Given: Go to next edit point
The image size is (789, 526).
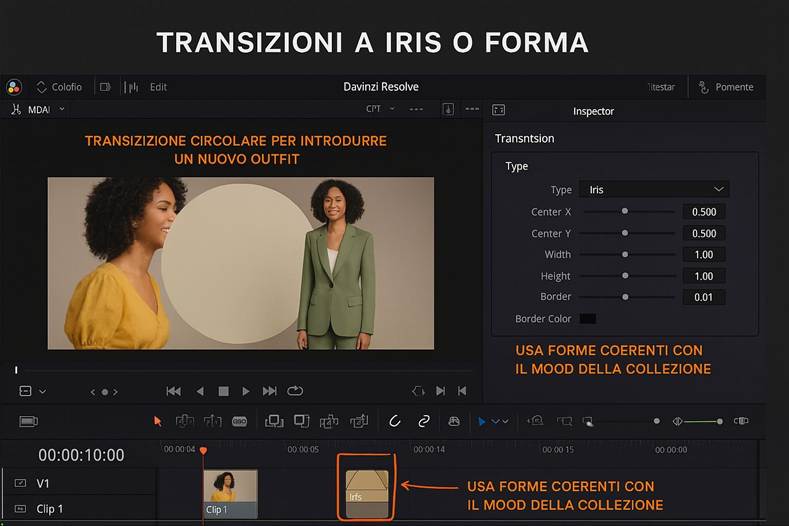Looking at the screenshot, I should pyautogui.click(x=441, y=391).
